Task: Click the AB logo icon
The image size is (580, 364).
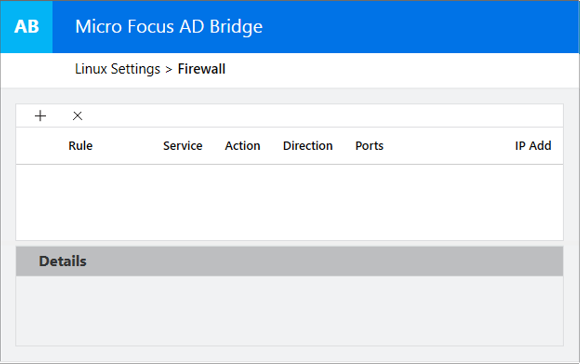Action: pos(27,27)
